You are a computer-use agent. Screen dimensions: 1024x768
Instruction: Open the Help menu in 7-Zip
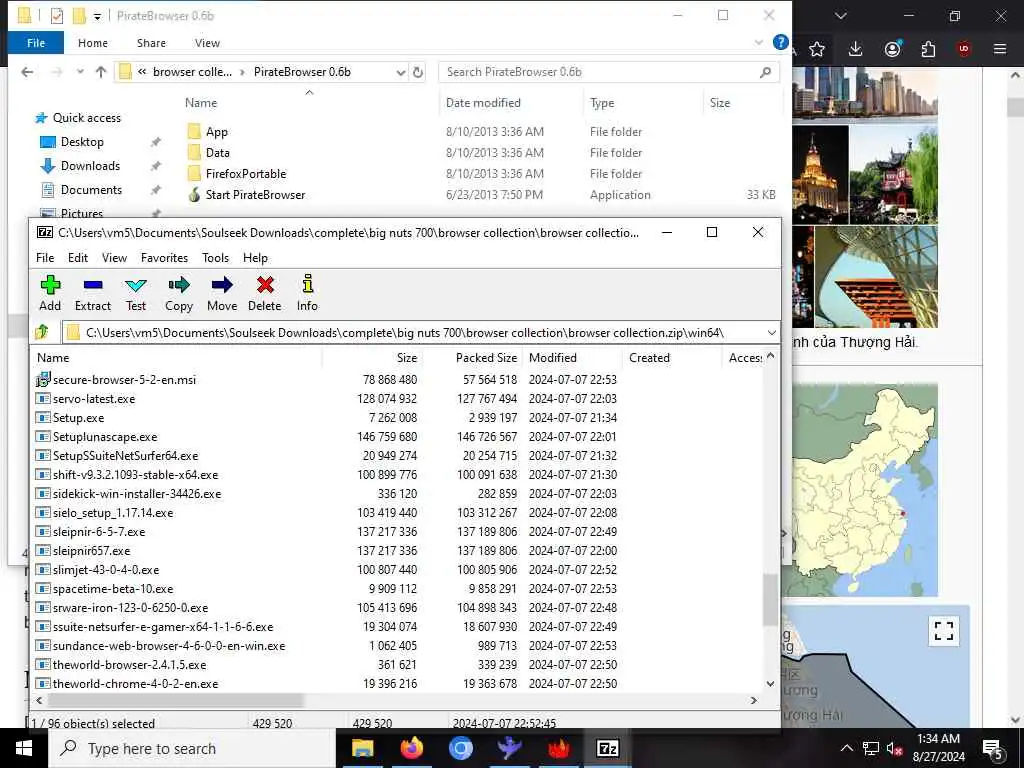point(255,258)
